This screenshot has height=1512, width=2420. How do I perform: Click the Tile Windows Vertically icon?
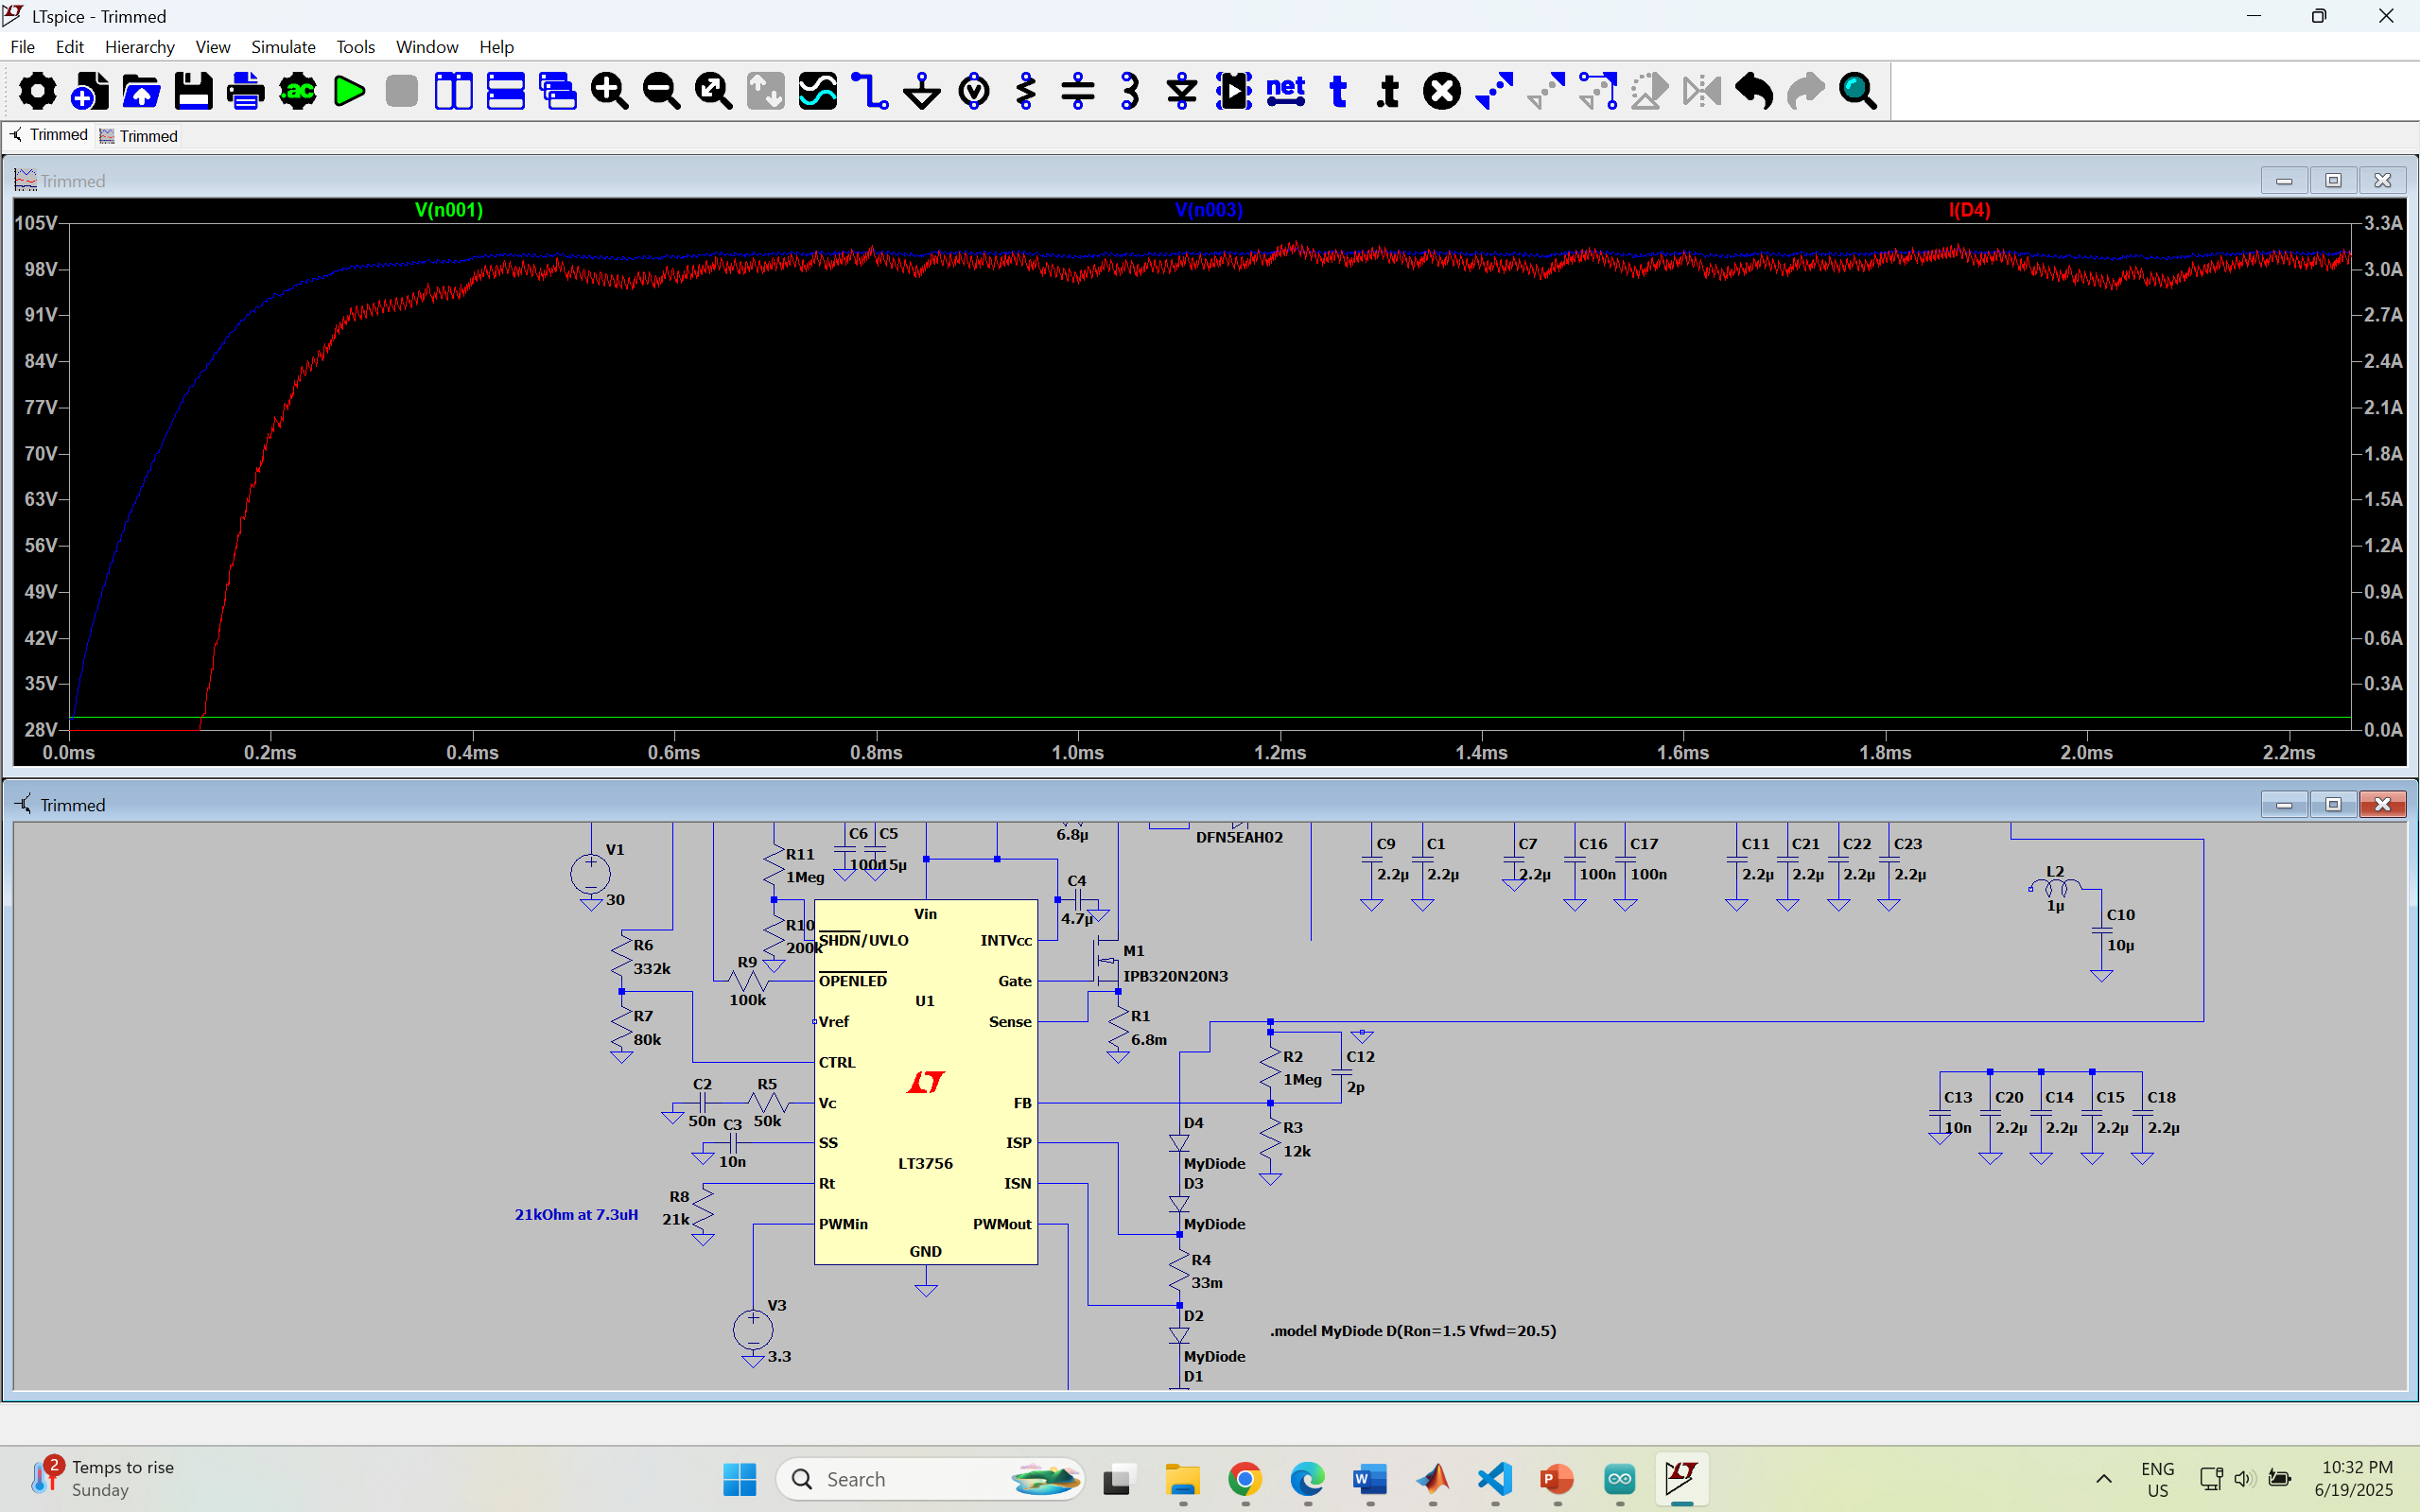coord(453,92)
